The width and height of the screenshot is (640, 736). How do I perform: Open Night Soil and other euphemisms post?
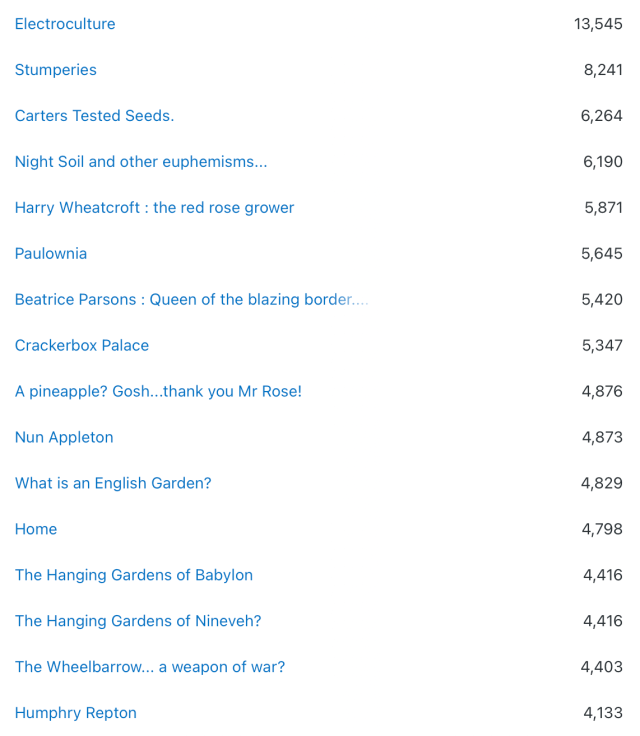[141, 162]
